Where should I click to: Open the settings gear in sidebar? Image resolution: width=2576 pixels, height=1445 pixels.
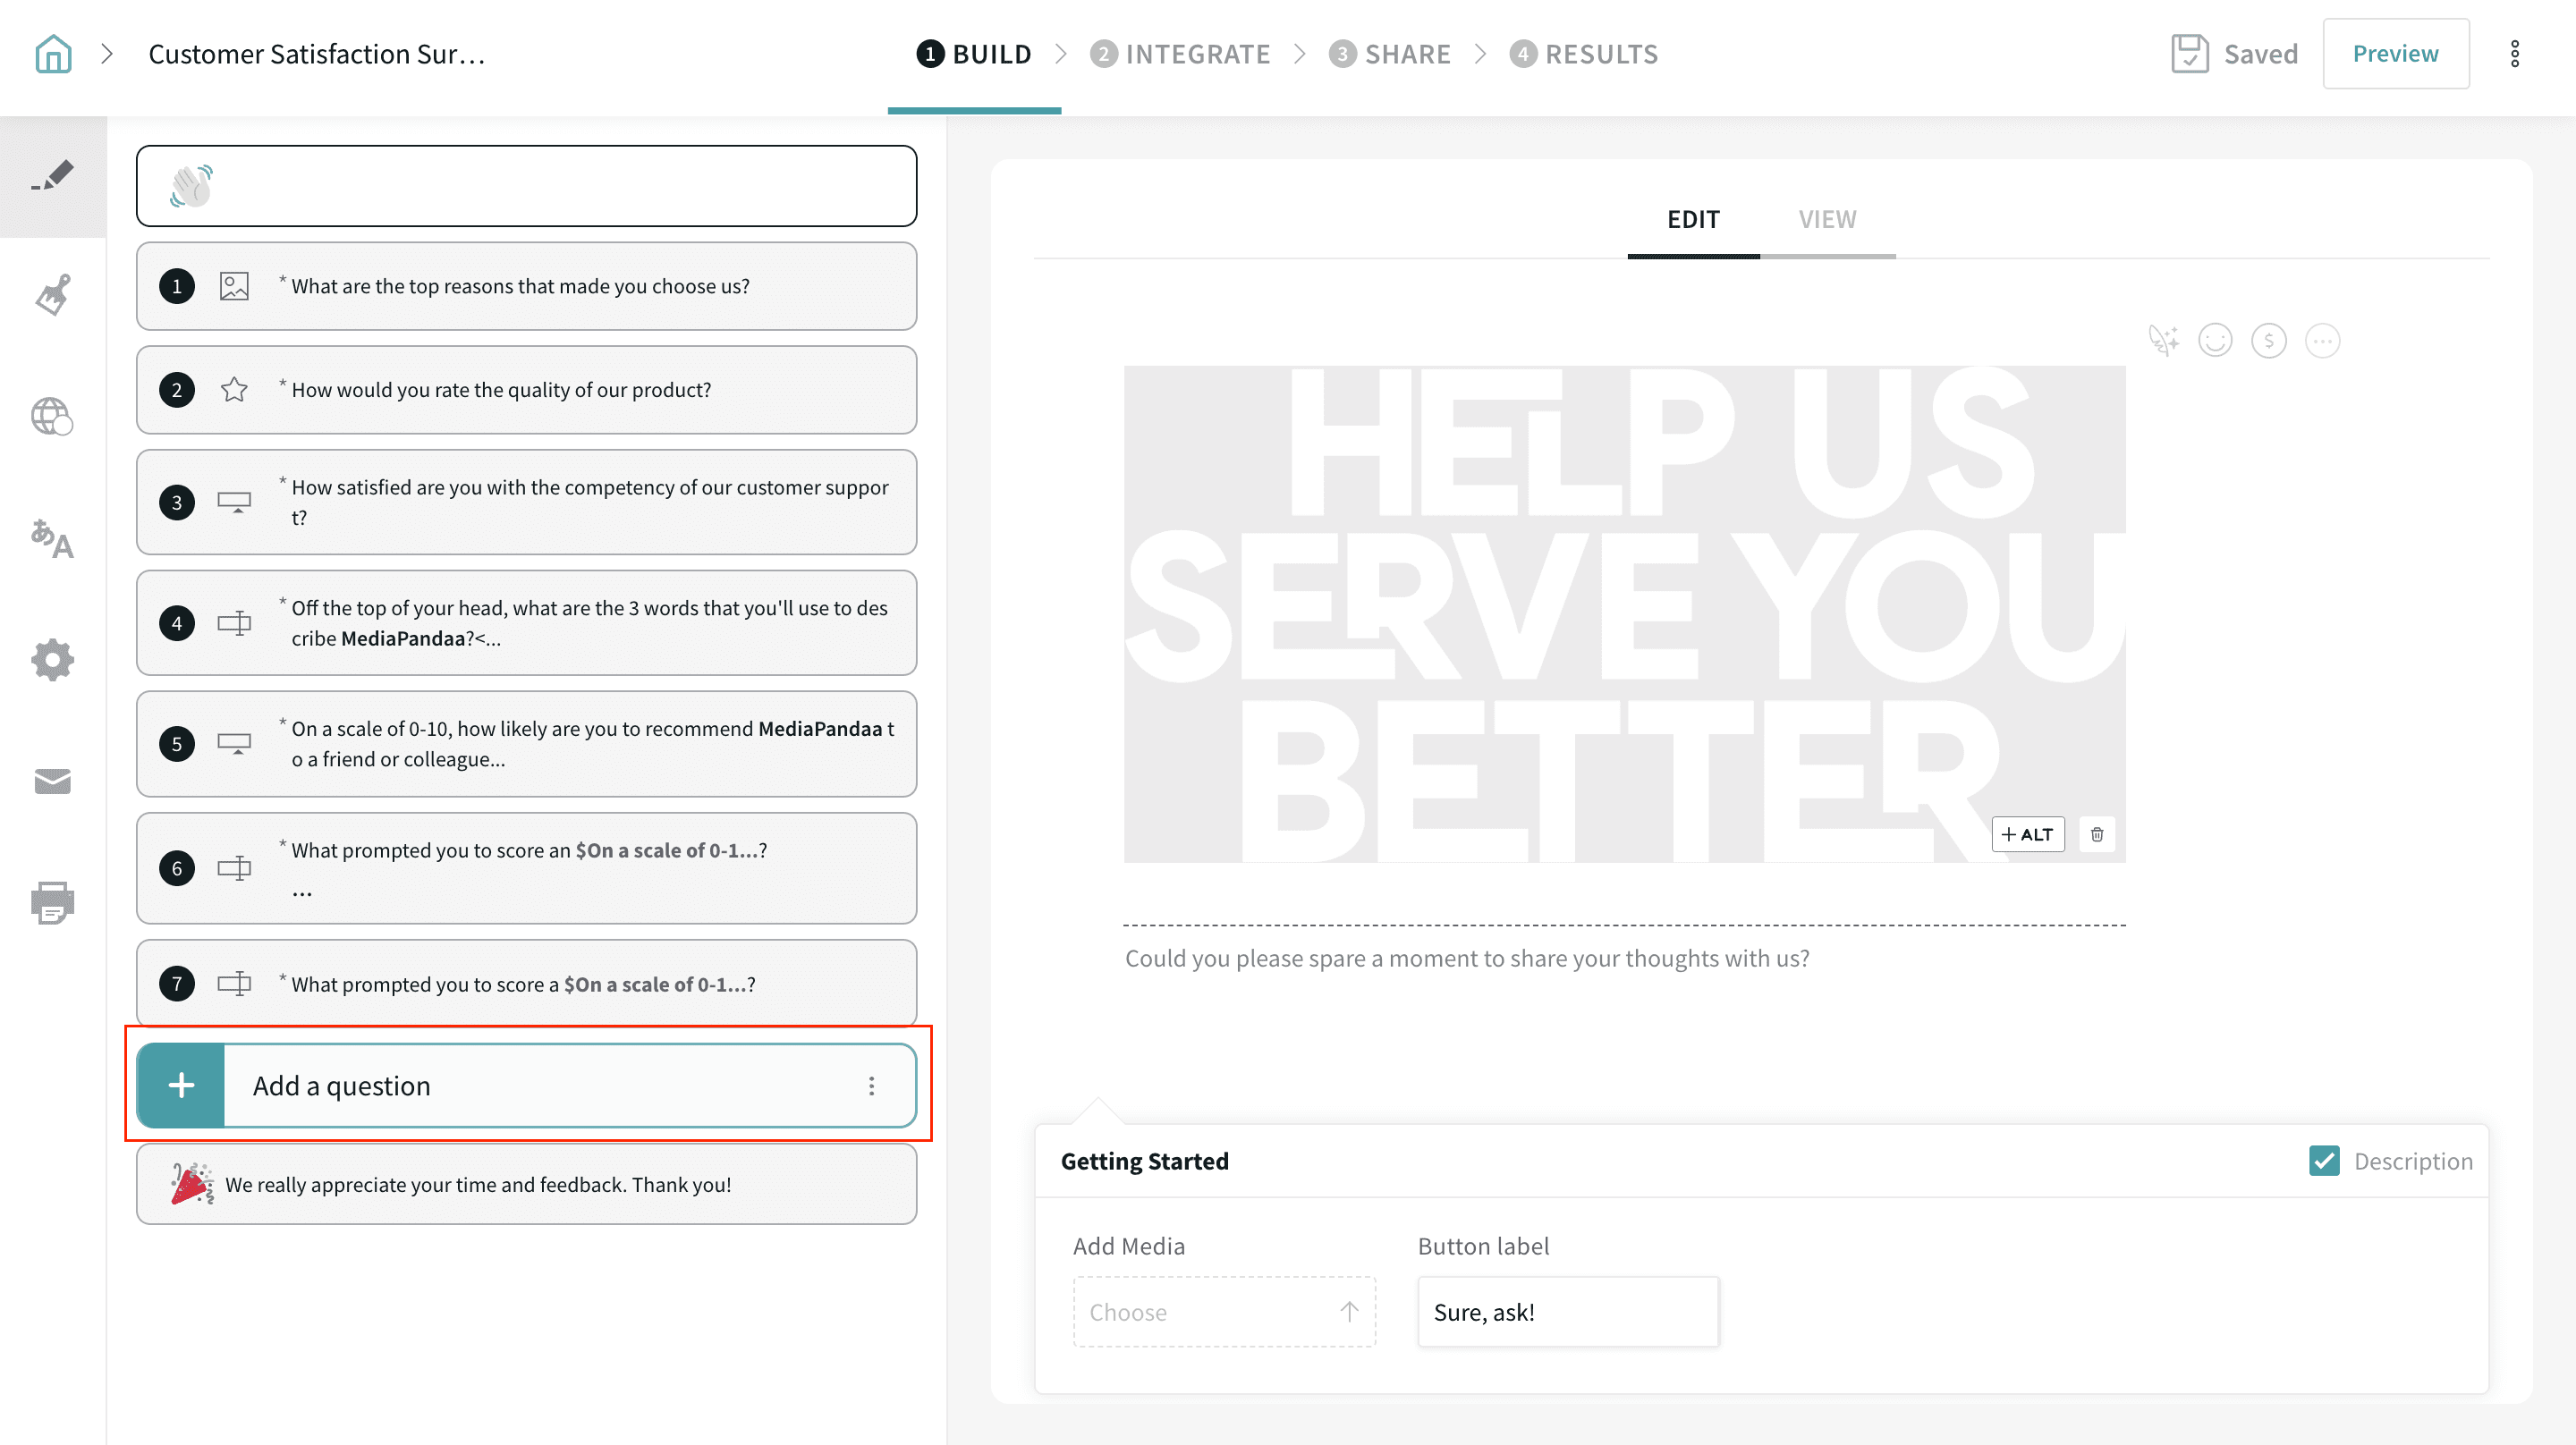[53, 660]
